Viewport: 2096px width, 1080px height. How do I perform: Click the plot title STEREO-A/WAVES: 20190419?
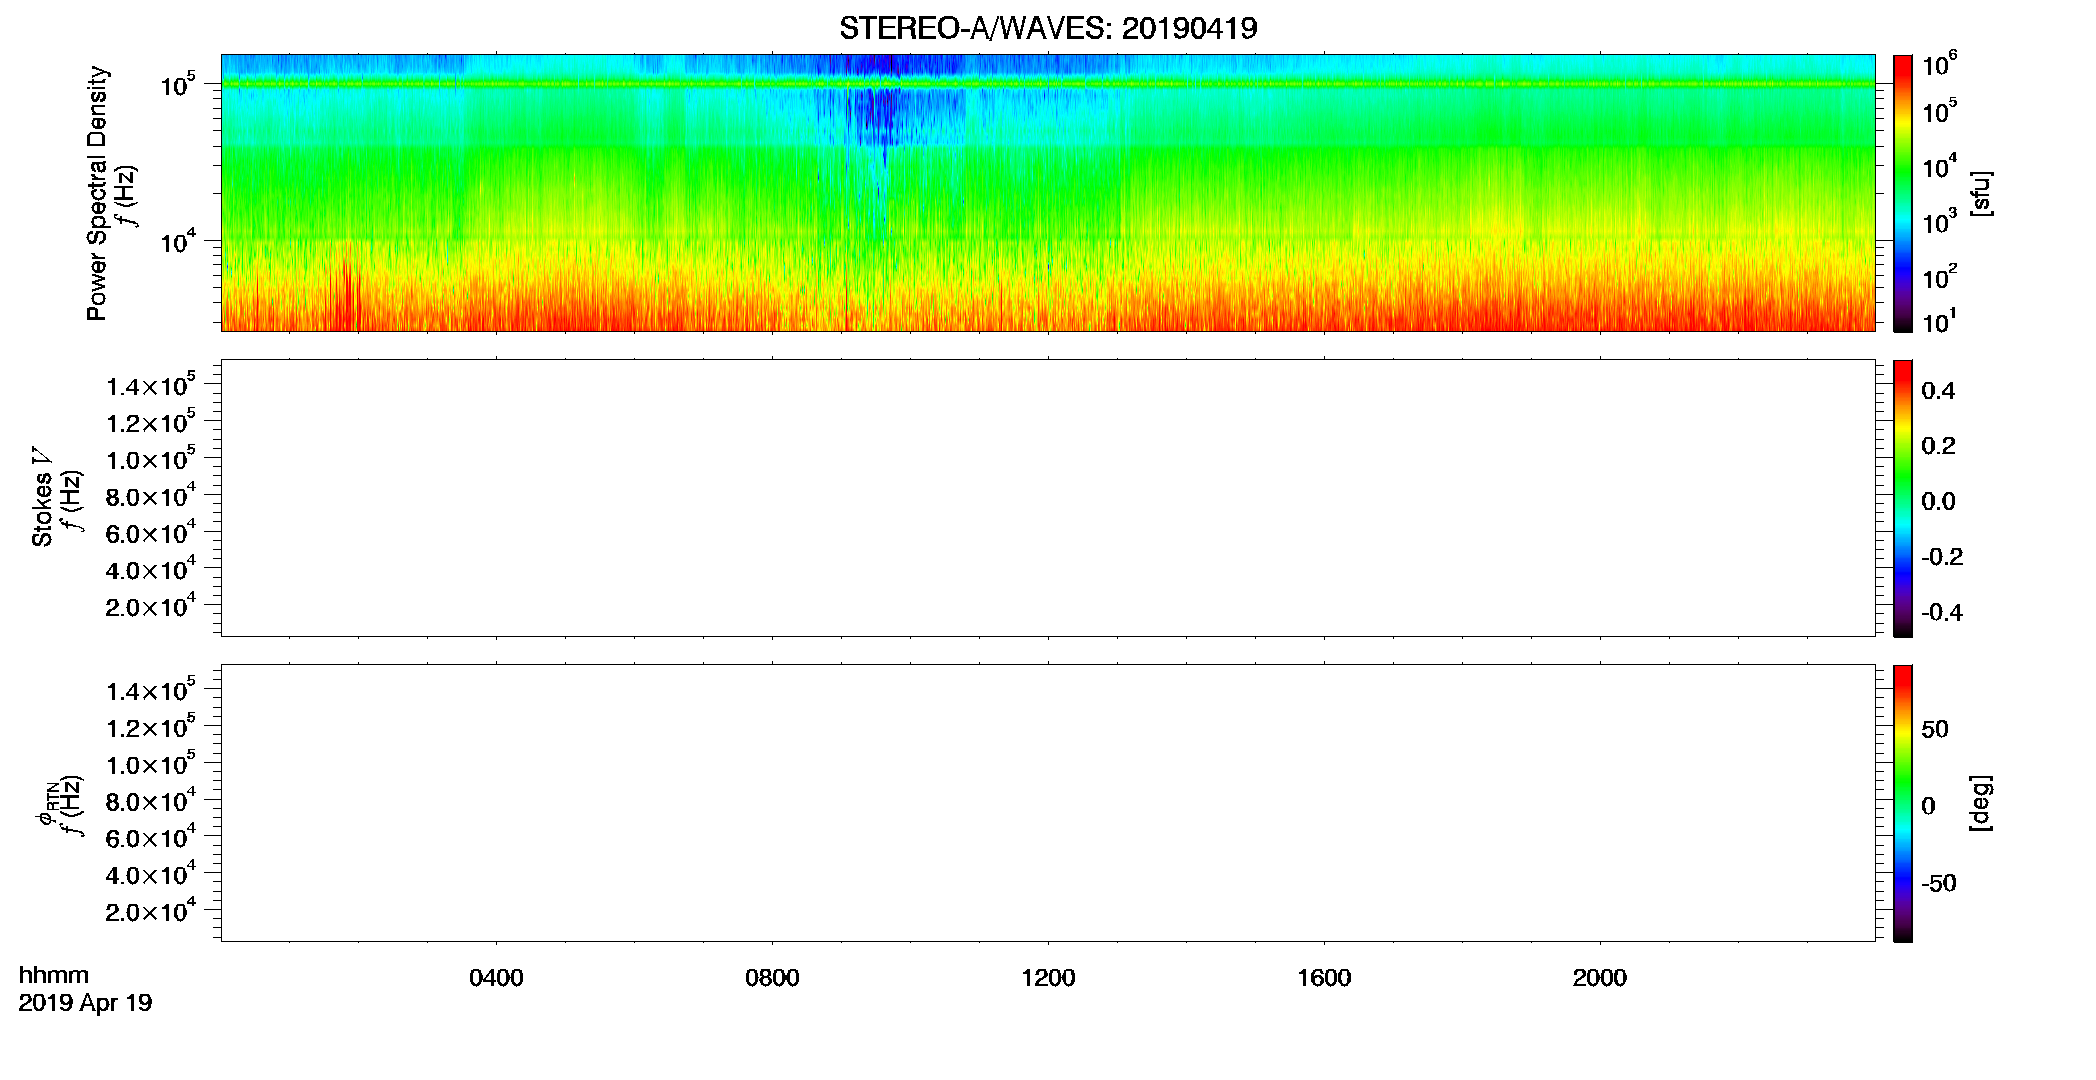coord(1048,28)
